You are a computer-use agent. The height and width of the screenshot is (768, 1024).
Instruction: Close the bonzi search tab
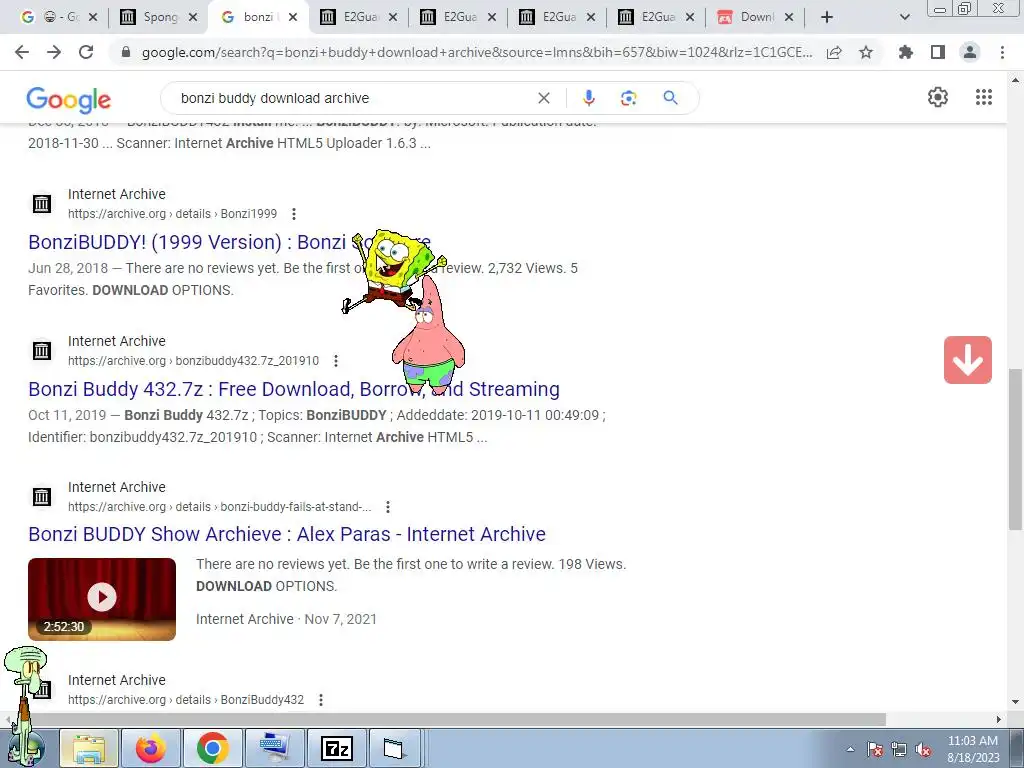pos(293,18)
